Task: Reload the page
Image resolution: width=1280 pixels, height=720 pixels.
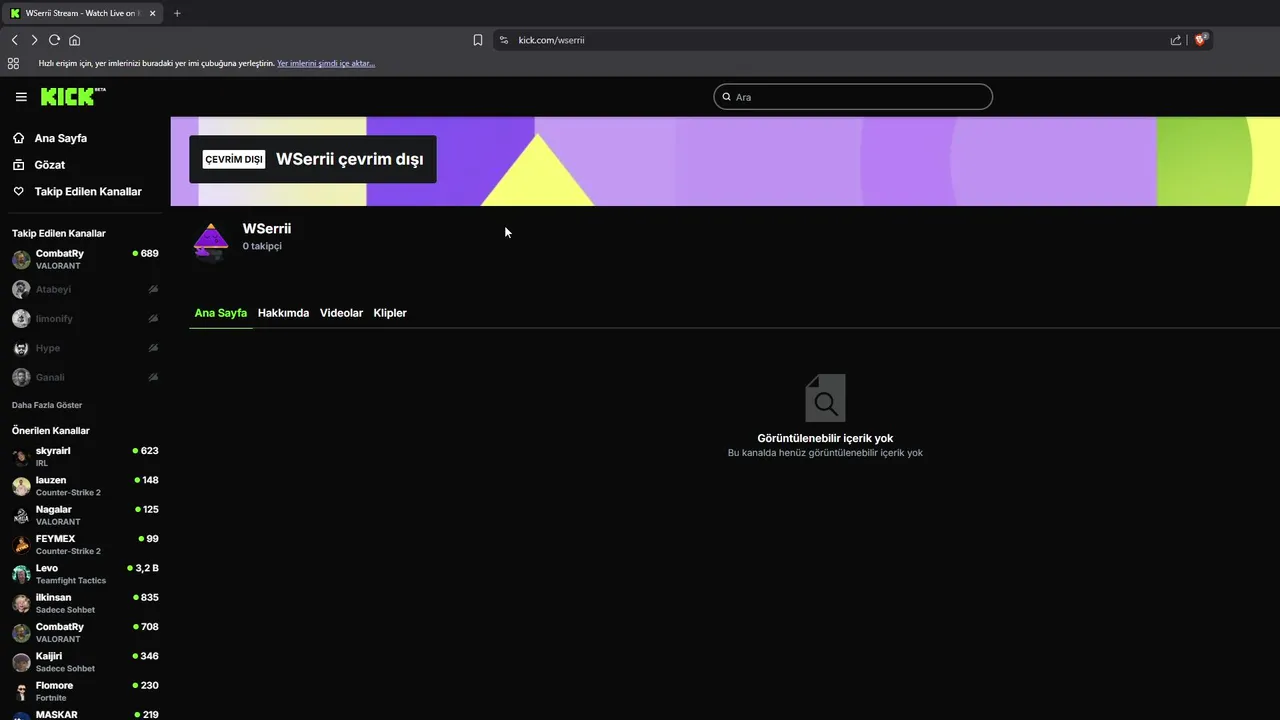Action: (x=54, y=40)
